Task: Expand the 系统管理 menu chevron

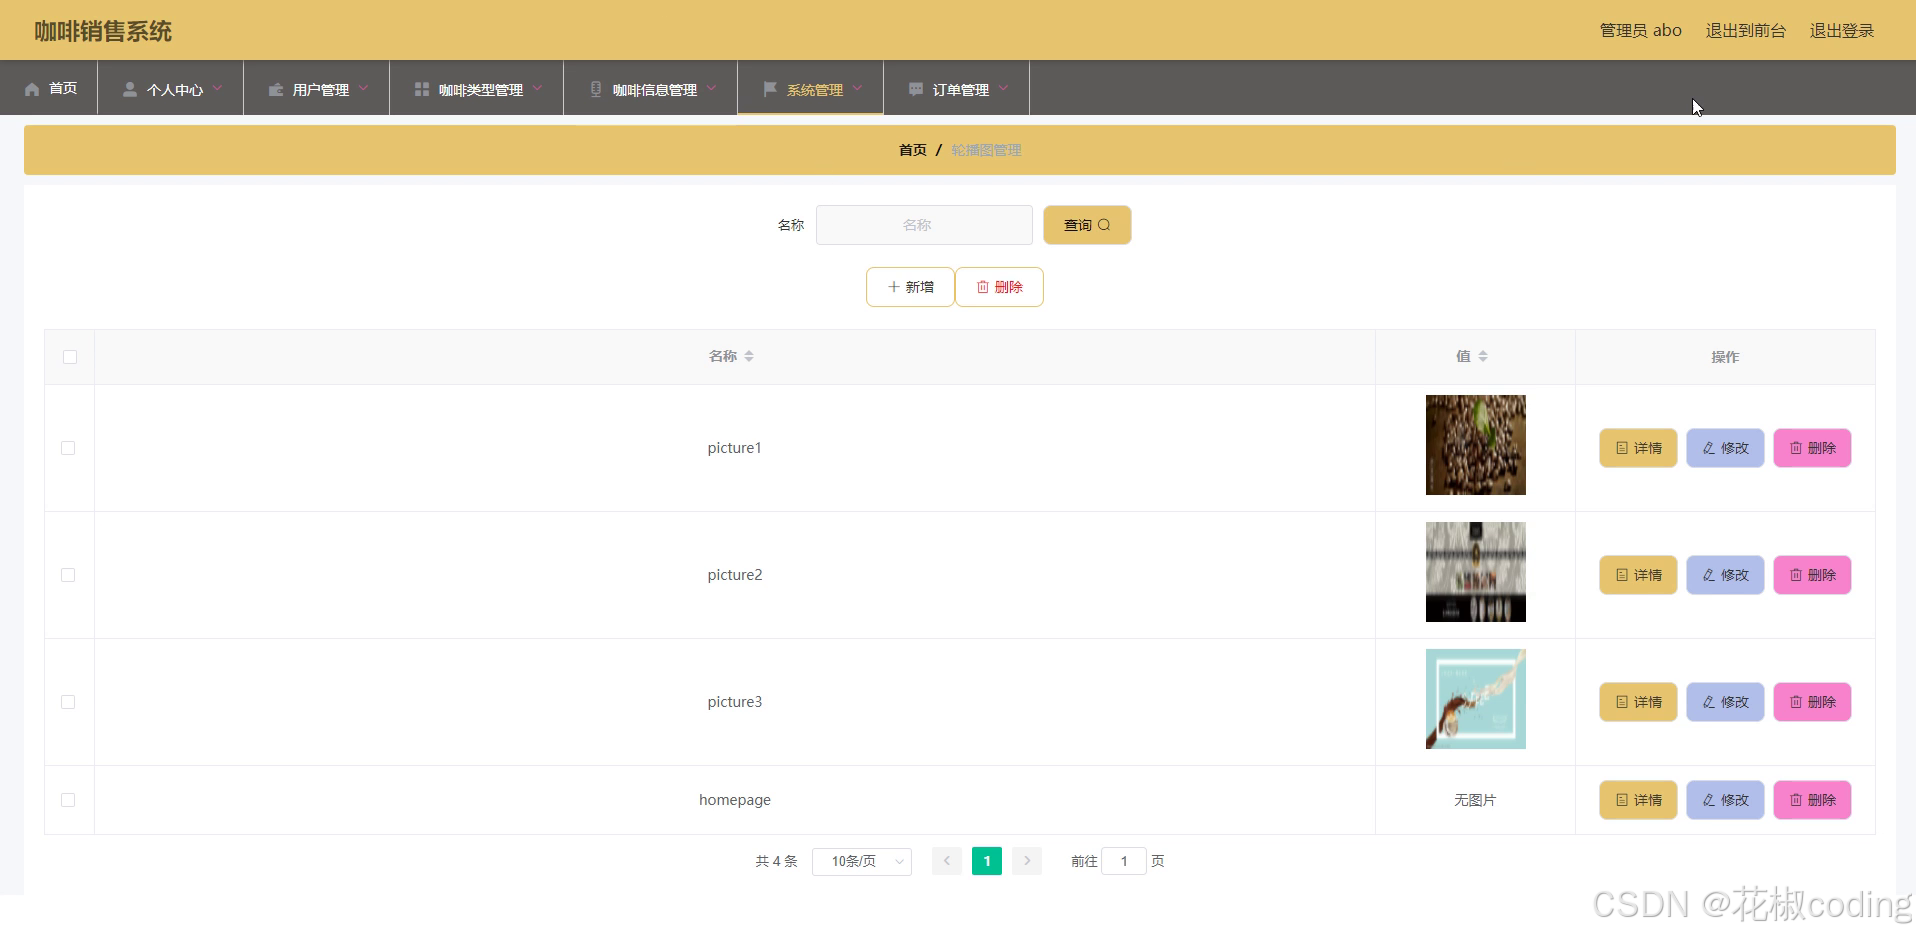Action: click(x=857, y=88)
